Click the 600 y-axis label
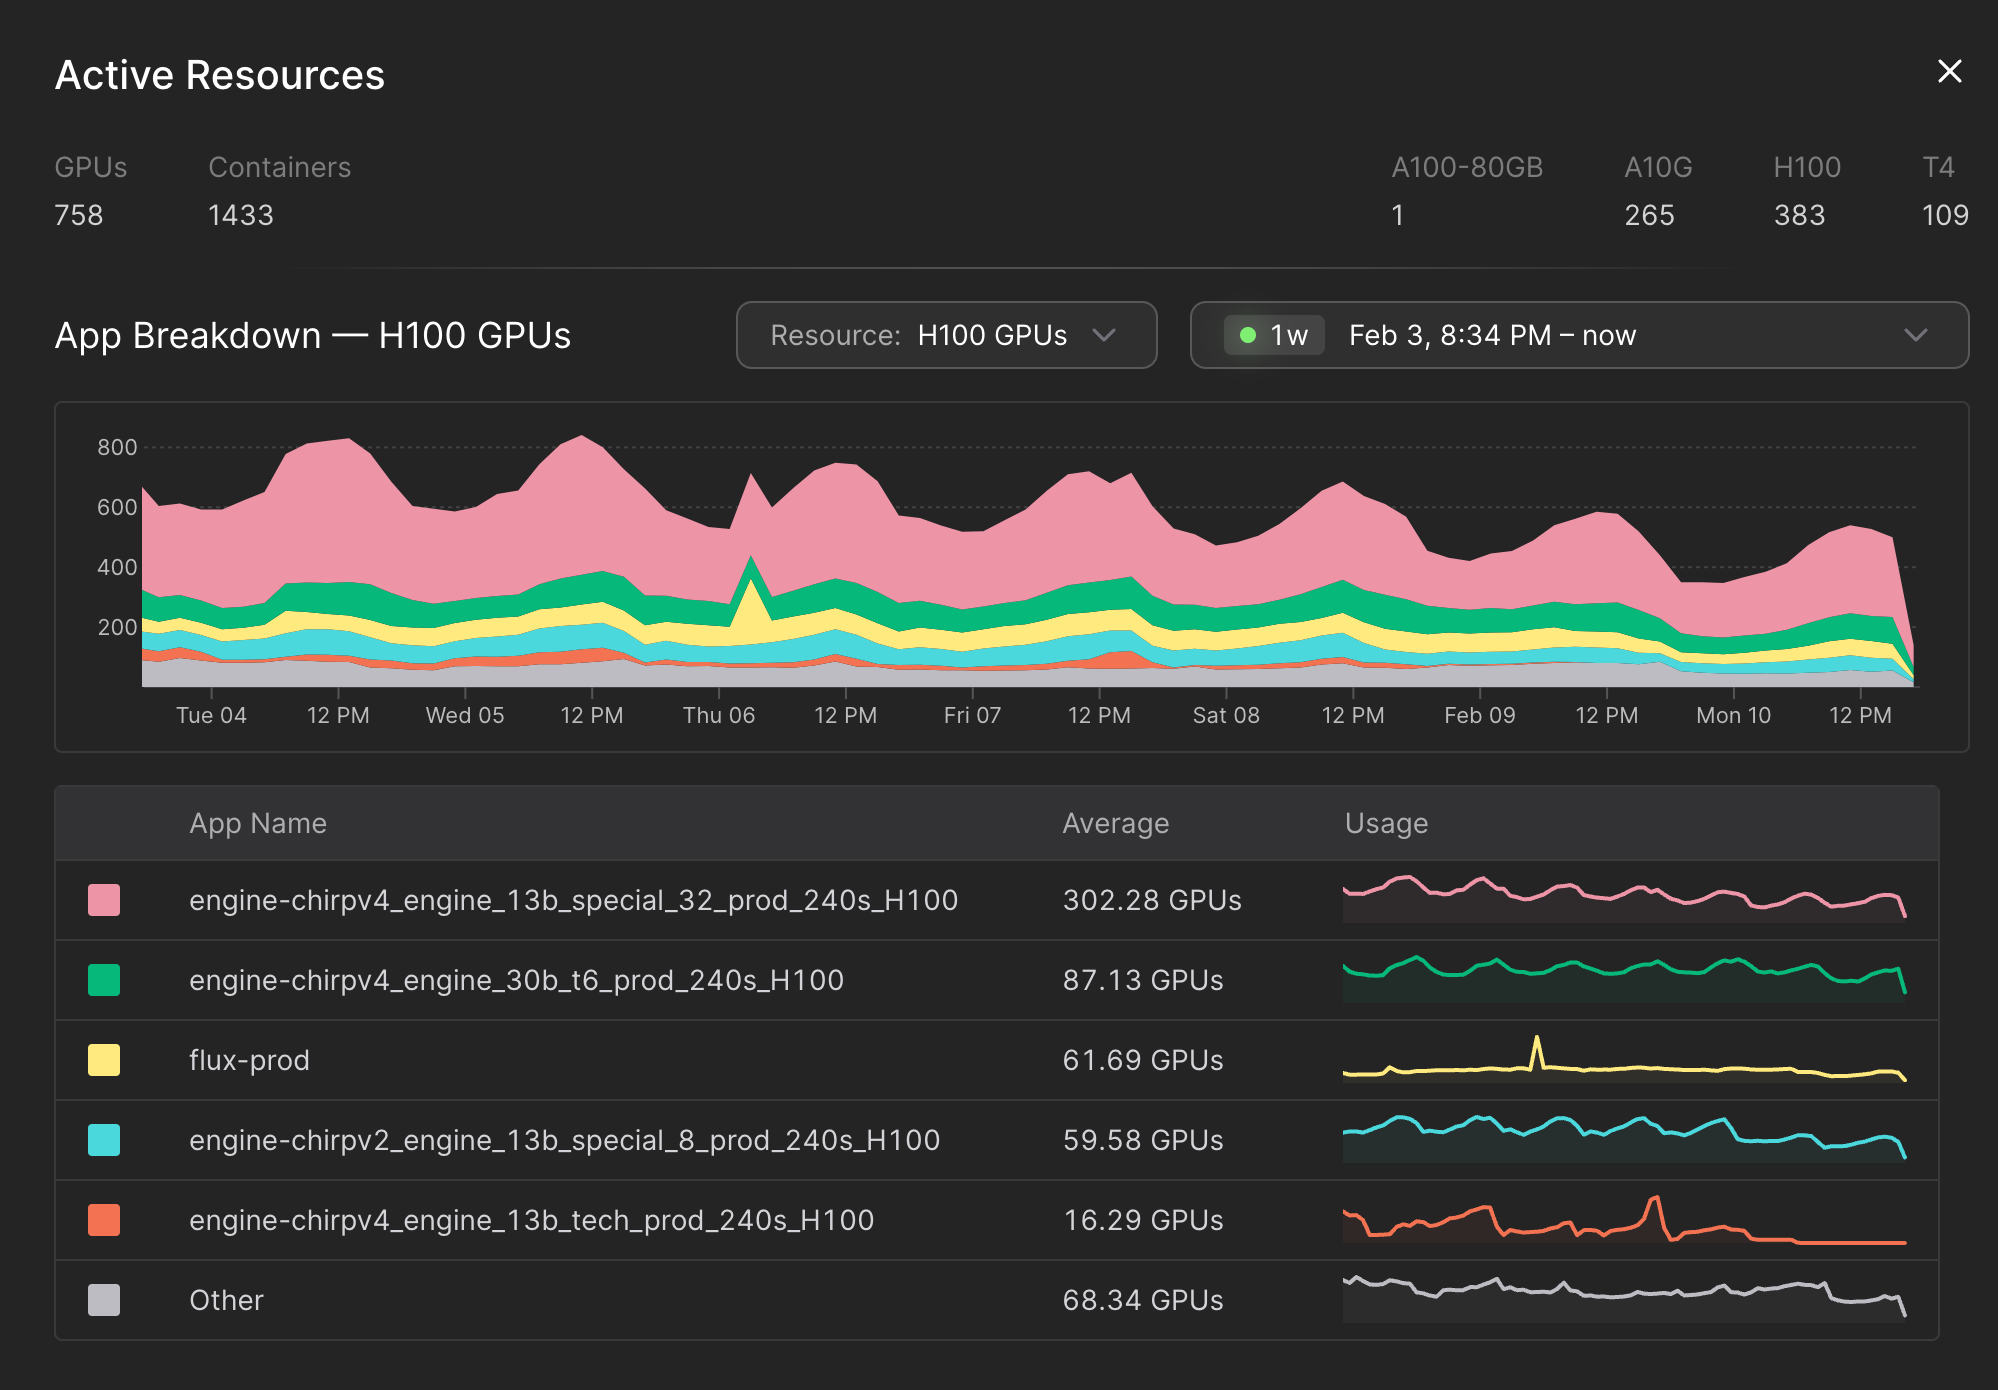 coord(117,507)
